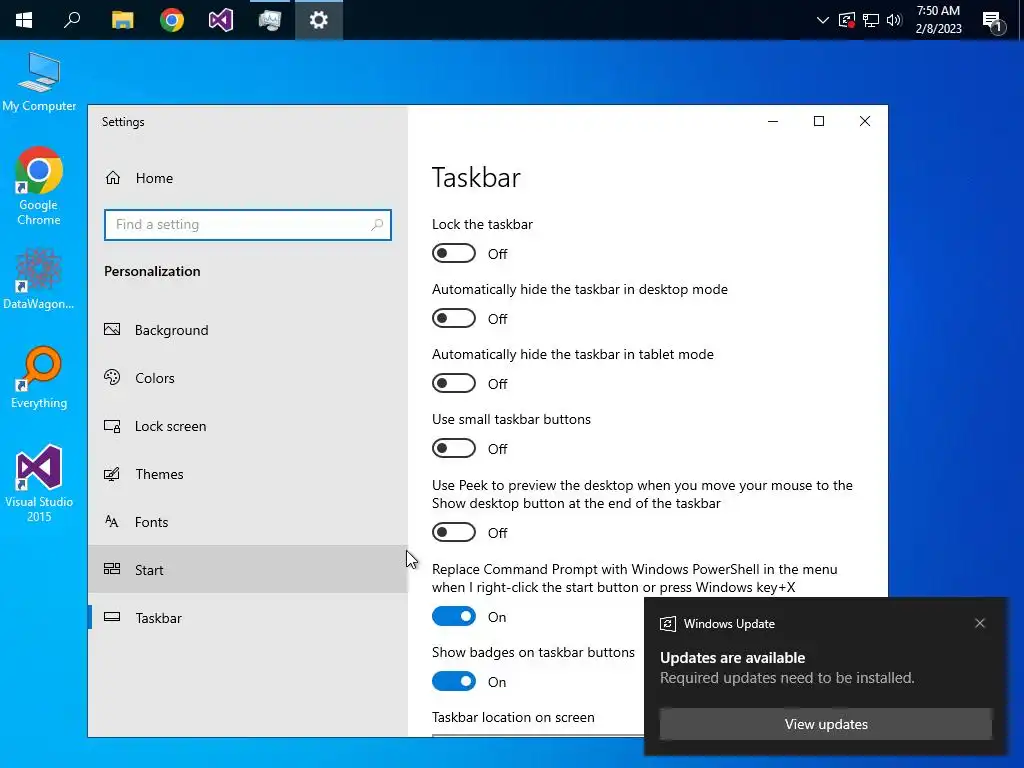The width and height of the screenshot is (1024, 768).
Task: Open Themes settings page
Action: click(248, 473)
